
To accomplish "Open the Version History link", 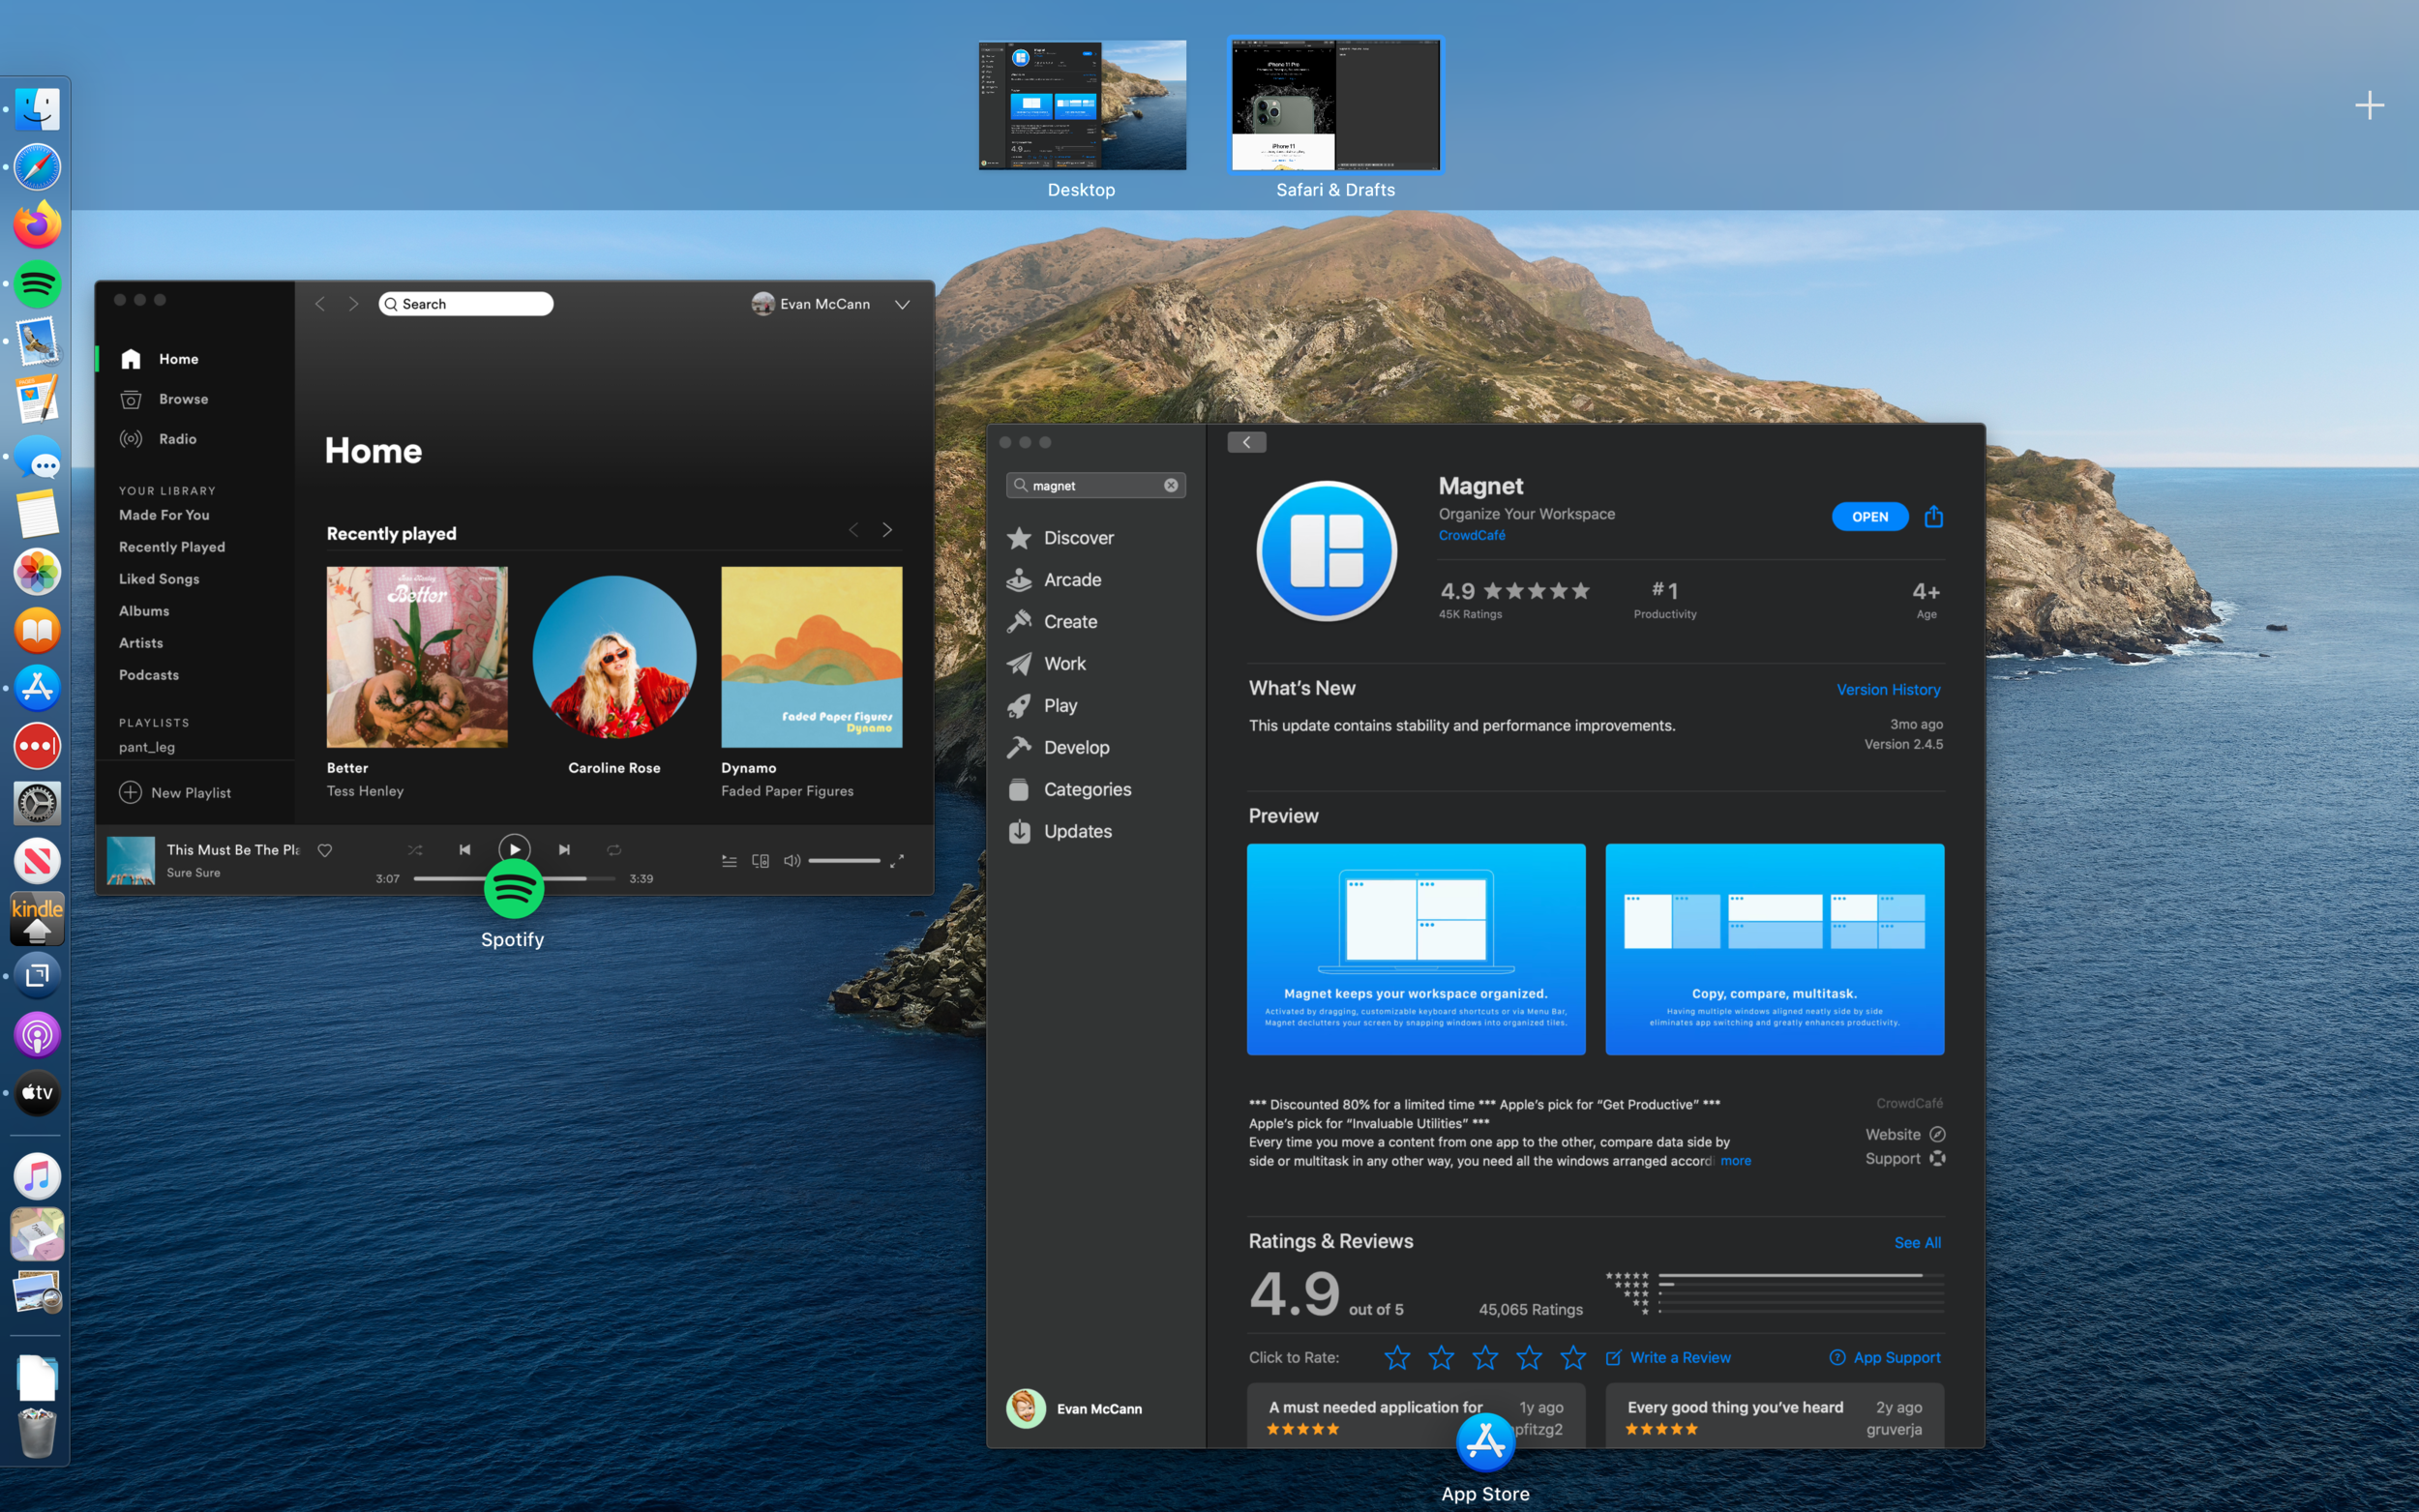I will coord(1888,689).
